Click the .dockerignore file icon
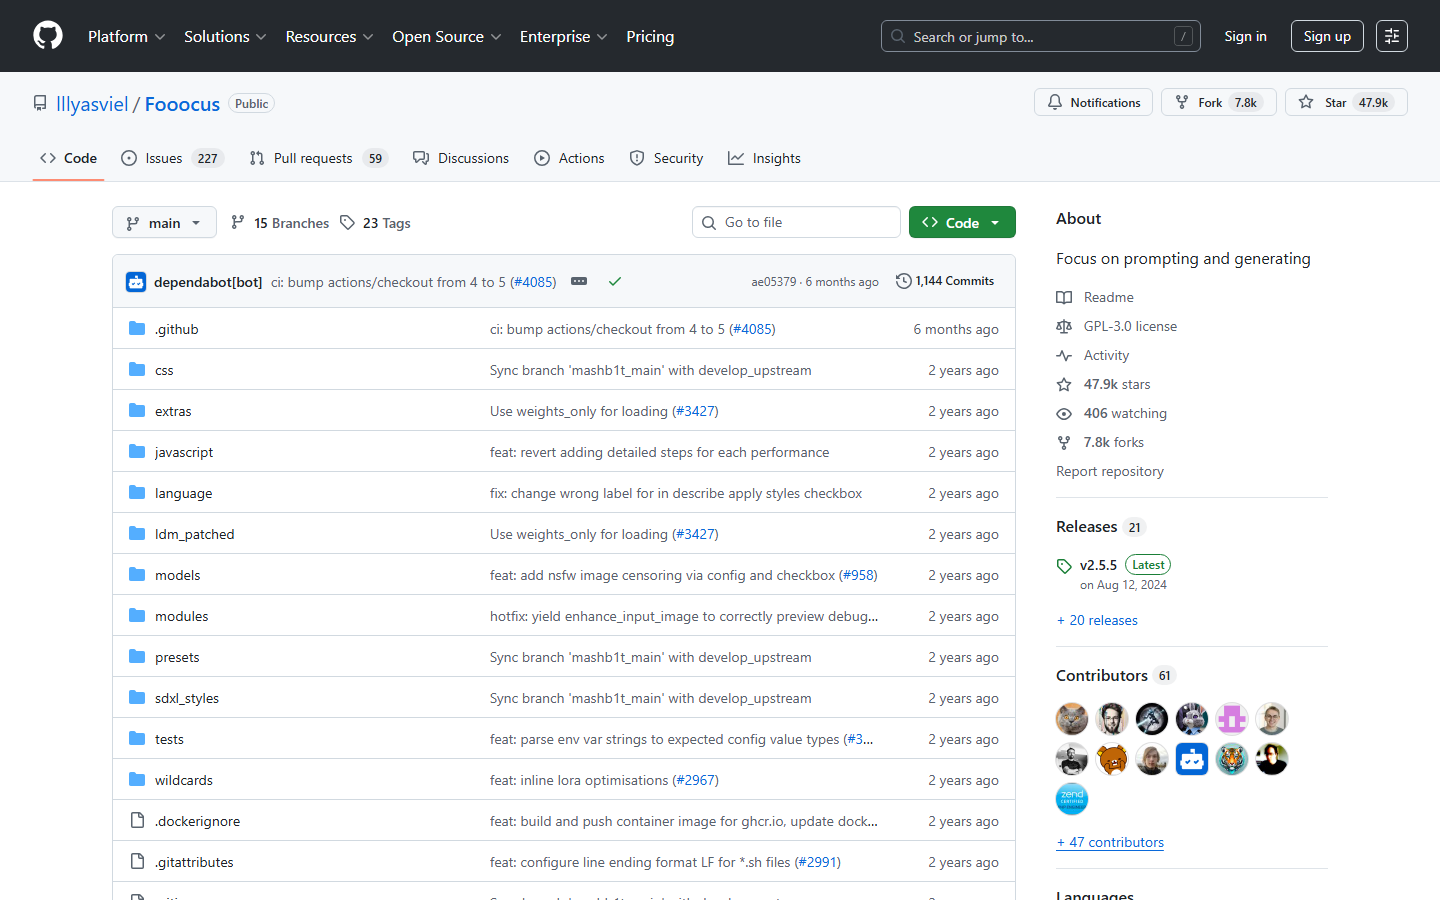 [137, 820]
